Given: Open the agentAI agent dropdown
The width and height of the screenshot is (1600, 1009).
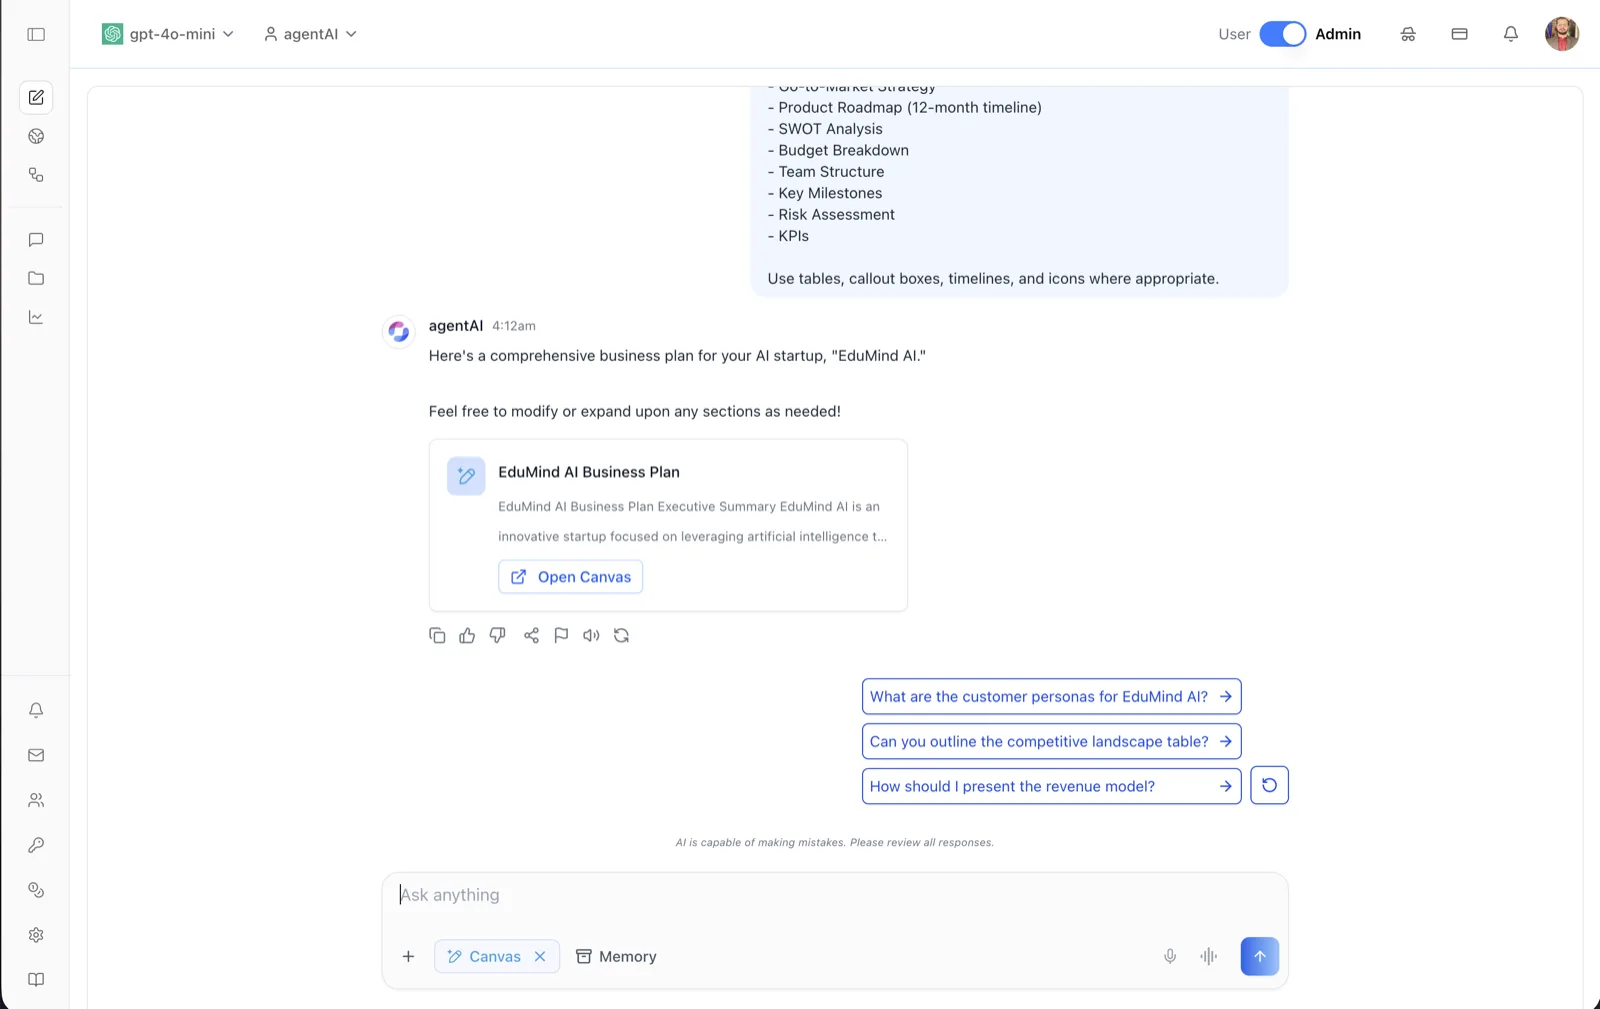Looking at the screenshot, I should click(x=310, y=34).
